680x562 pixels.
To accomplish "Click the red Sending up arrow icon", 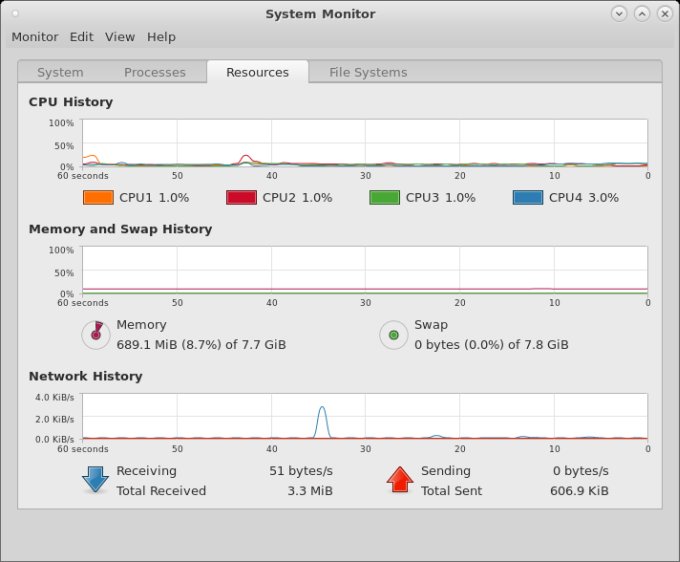I will (400, 480).
